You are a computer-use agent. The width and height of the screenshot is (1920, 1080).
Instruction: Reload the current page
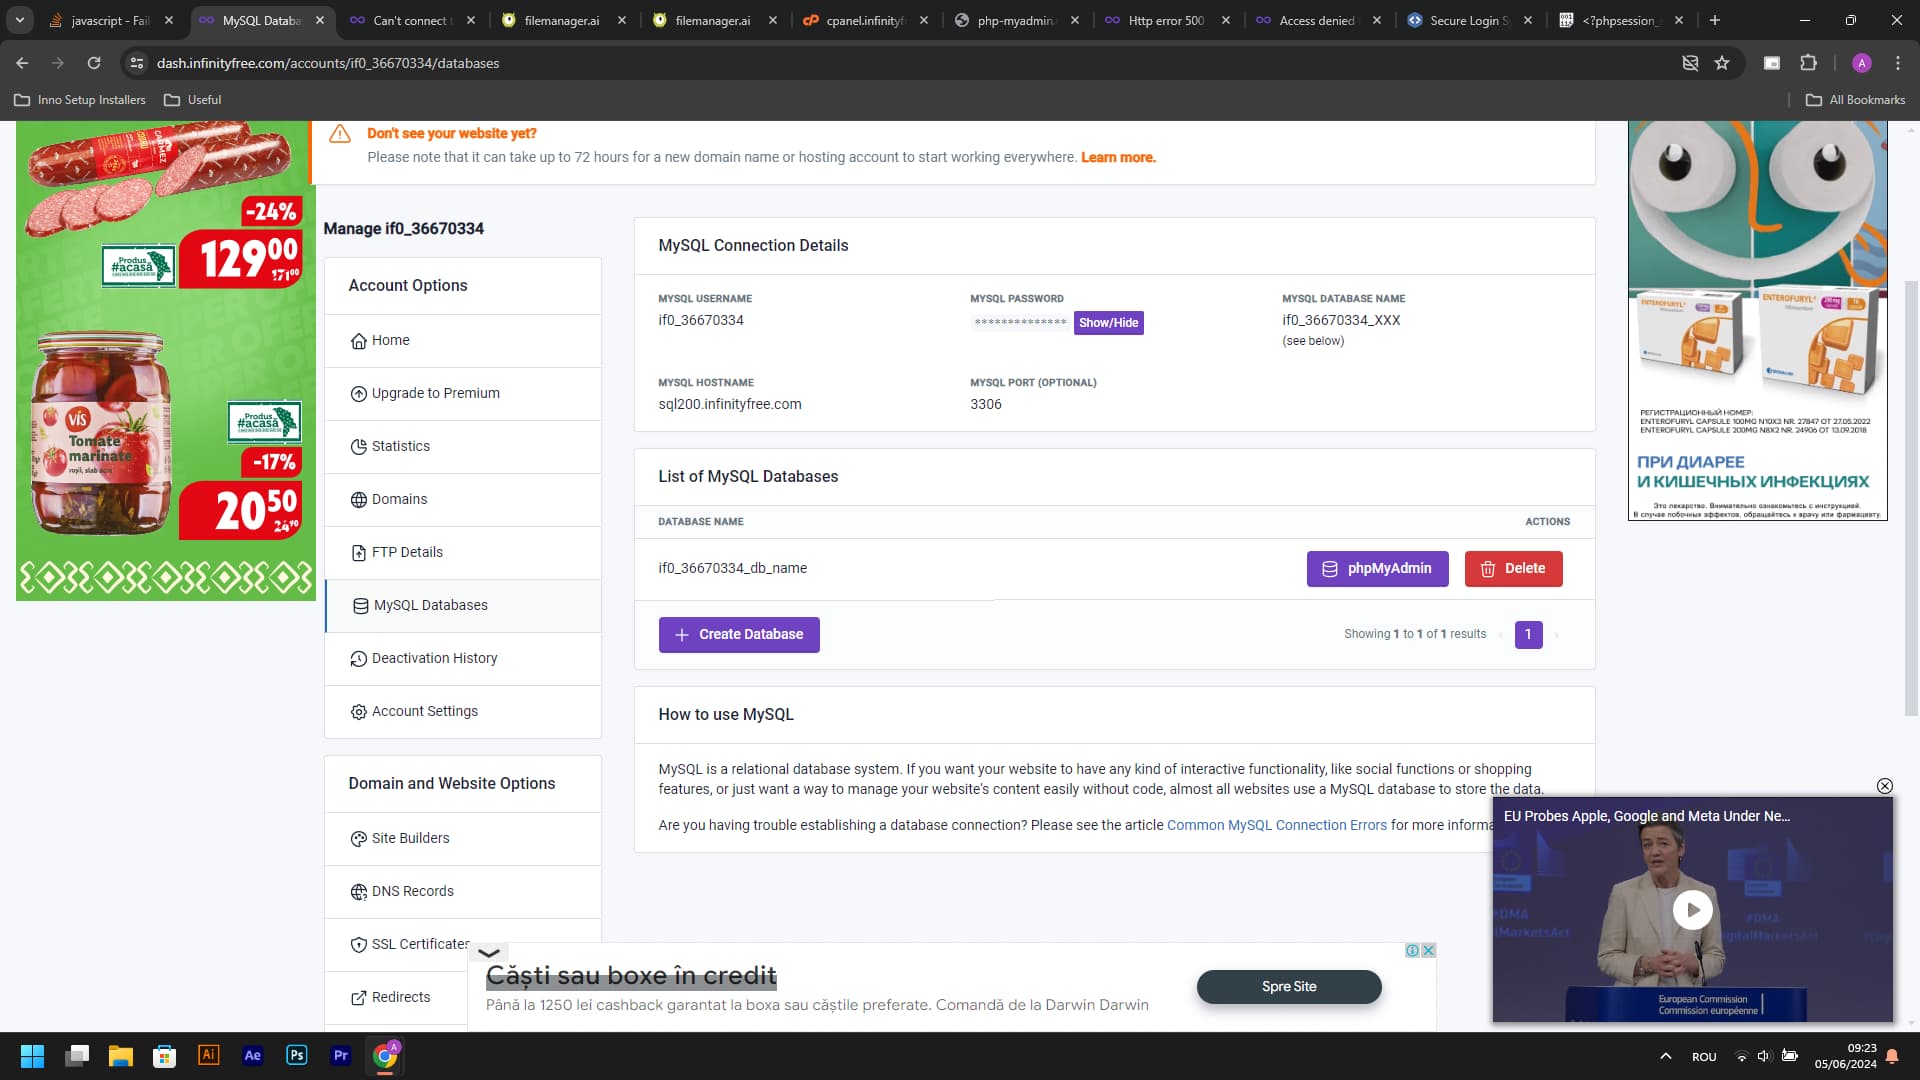(x=94, y=63)
